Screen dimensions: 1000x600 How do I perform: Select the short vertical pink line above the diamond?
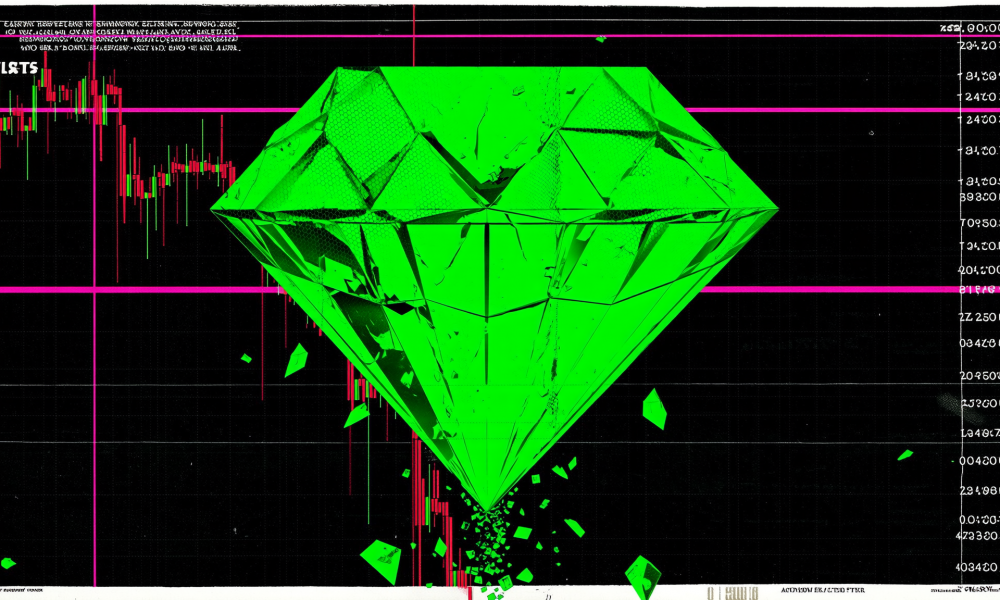point(414,36)
